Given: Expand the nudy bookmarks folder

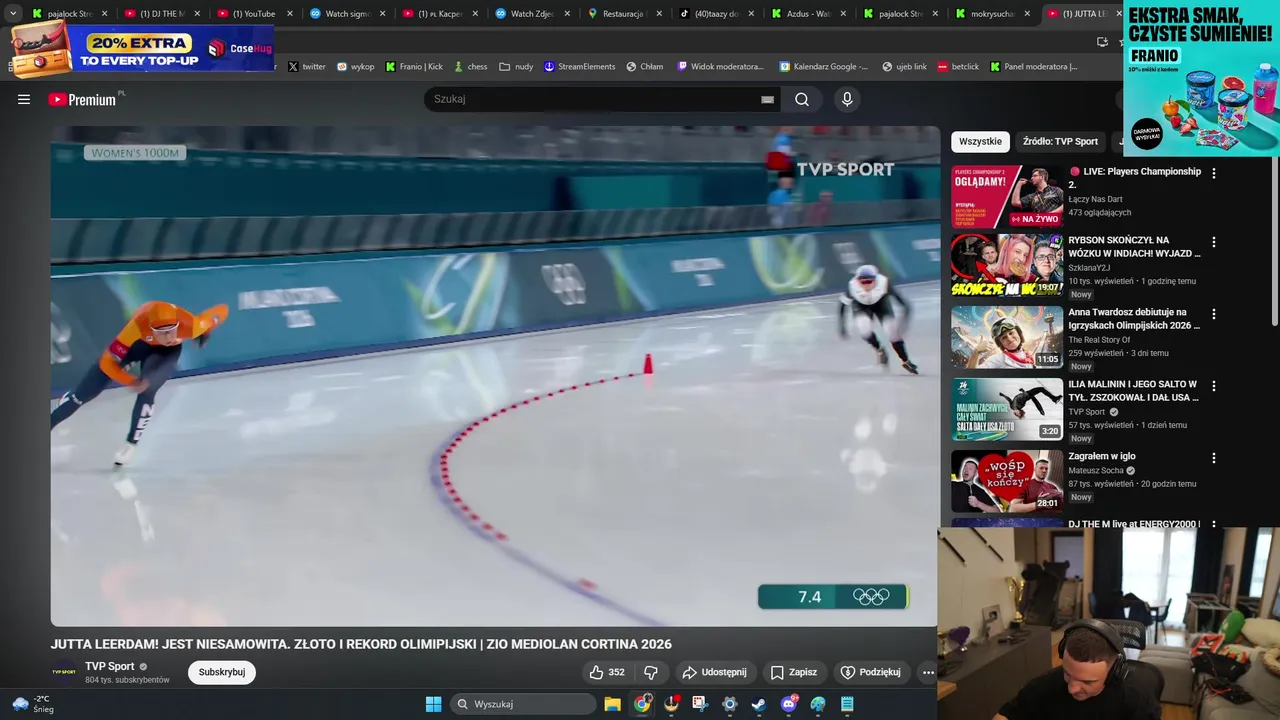Looking at the screenshot, I should pyautogui.click(x=516, y=67).
